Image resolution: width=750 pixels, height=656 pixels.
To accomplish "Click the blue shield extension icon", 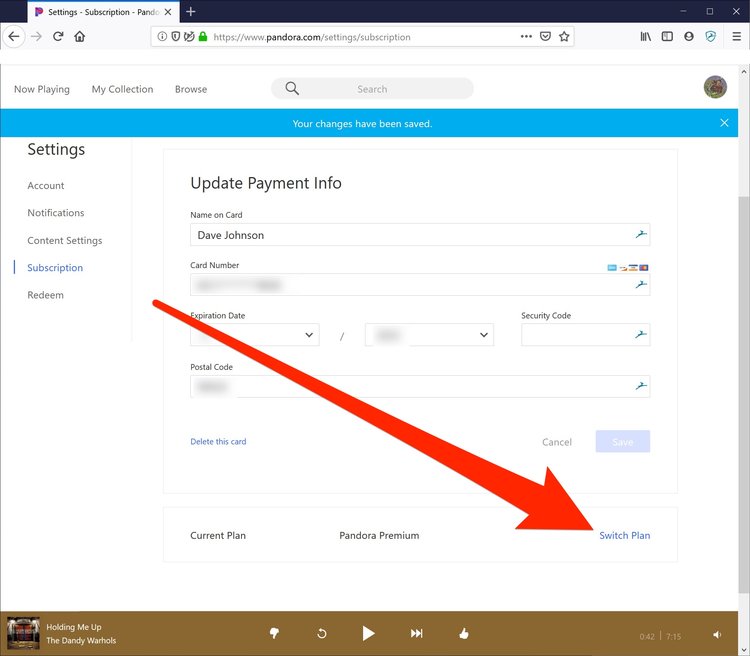I will [x=711, y=36].
